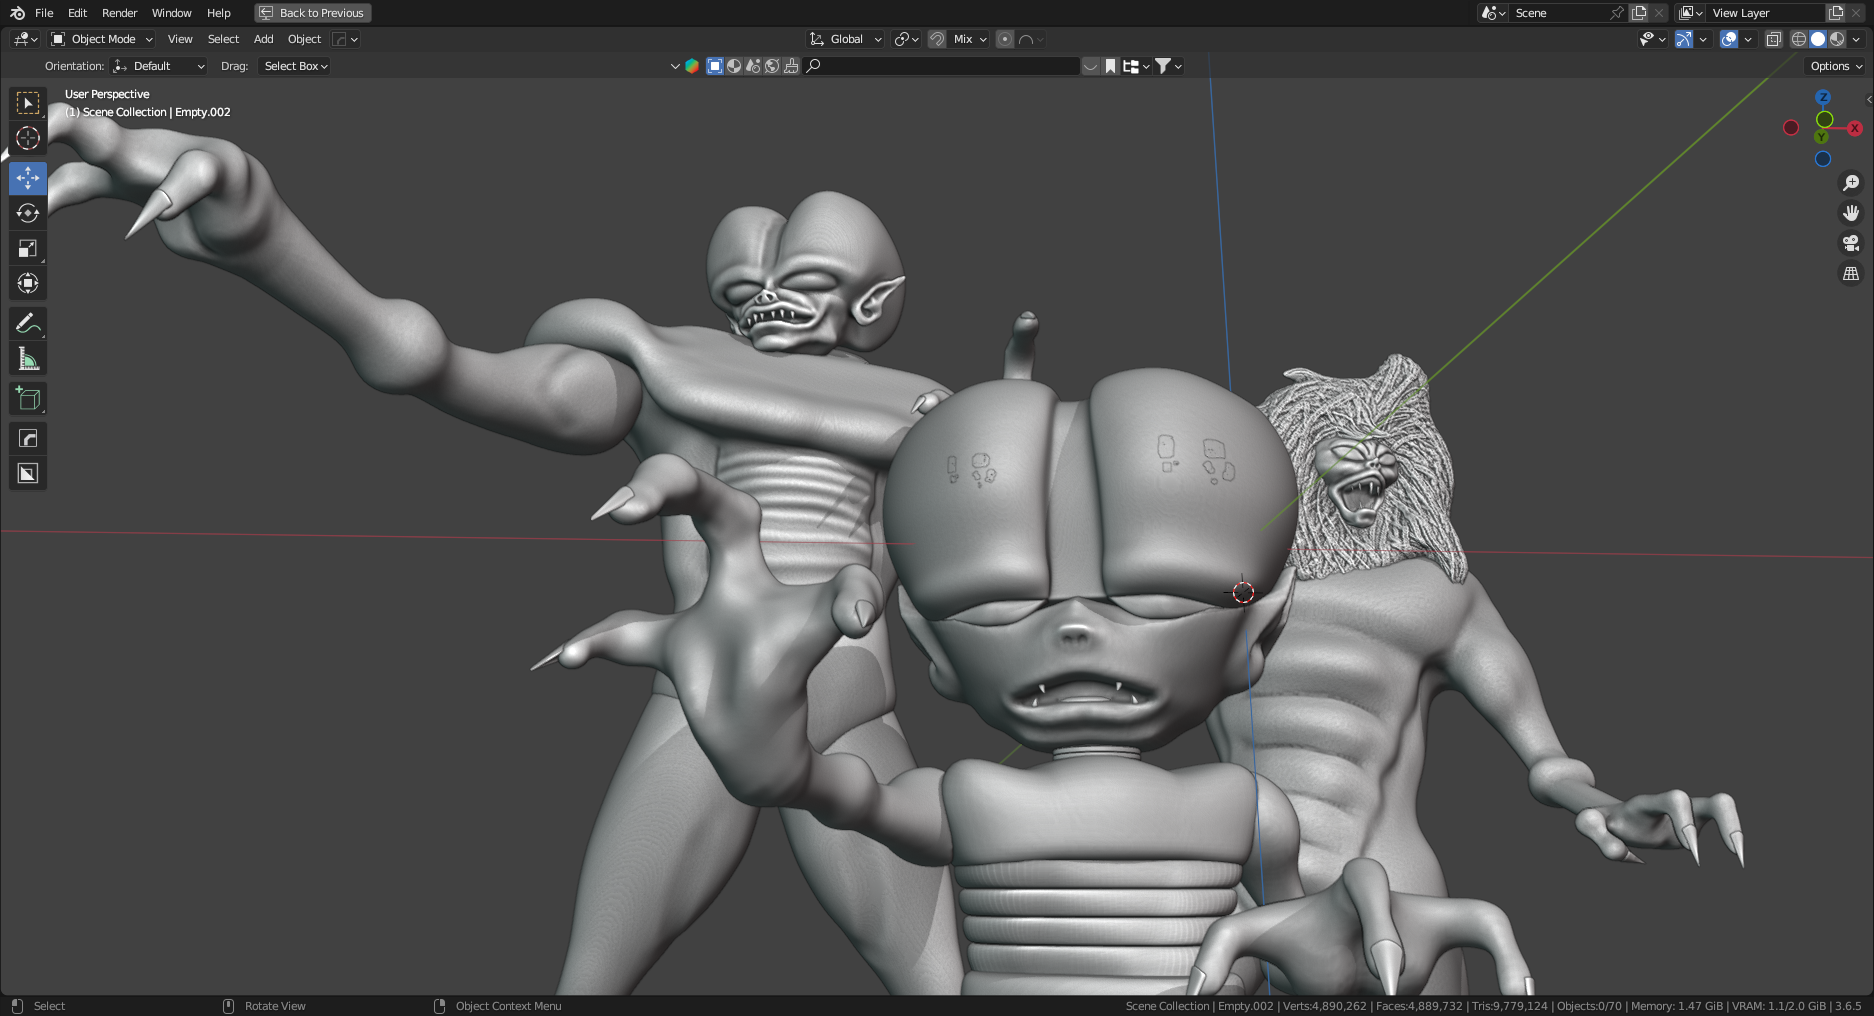Toggle viewport gizmo visibility

1684,39
